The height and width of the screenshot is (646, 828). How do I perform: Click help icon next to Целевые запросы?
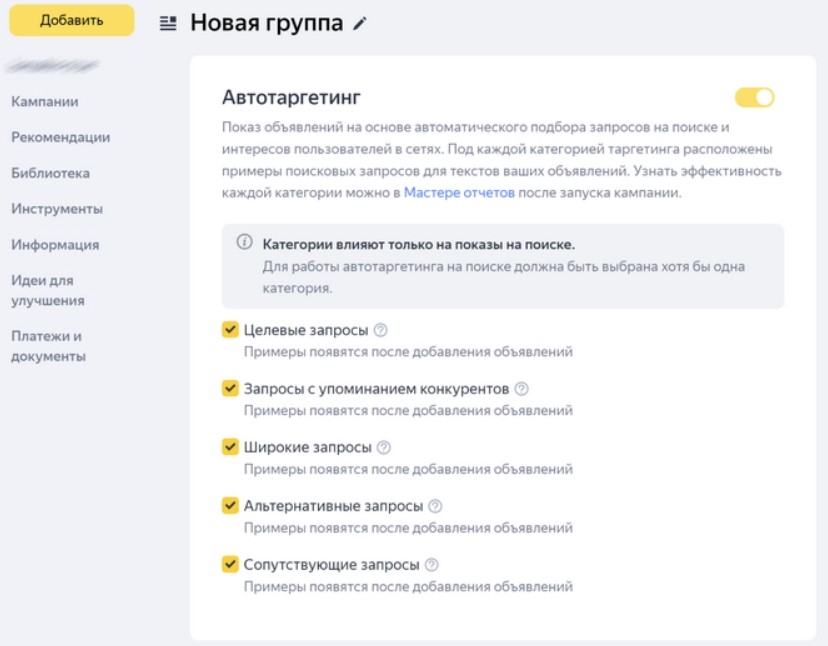380,330
